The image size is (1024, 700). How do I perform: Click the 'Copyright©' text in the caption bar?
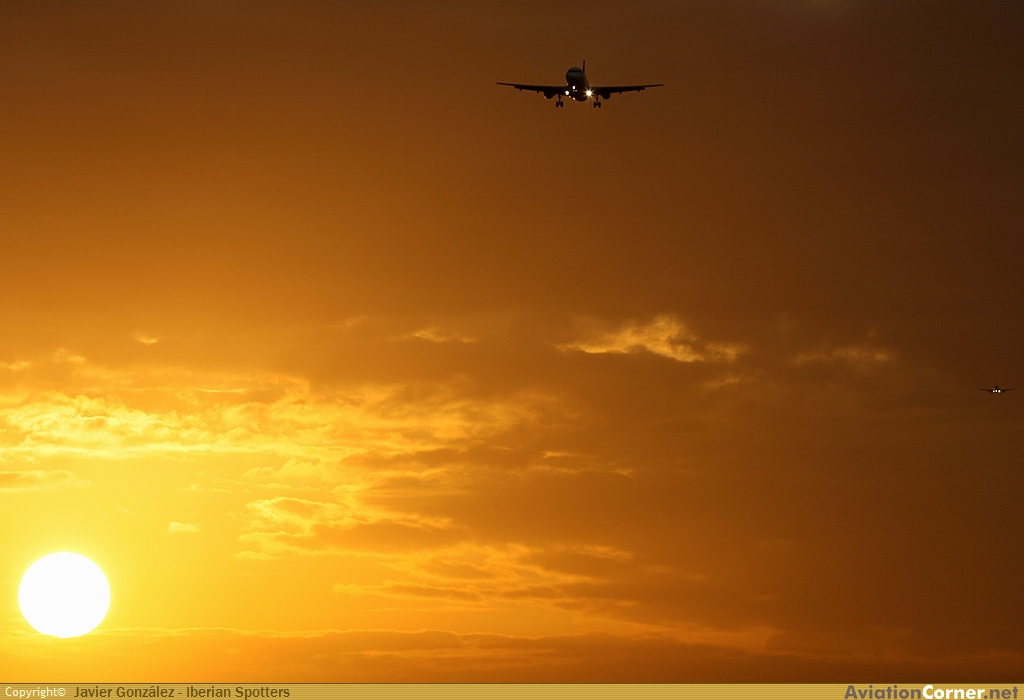[x=35, y=692]
